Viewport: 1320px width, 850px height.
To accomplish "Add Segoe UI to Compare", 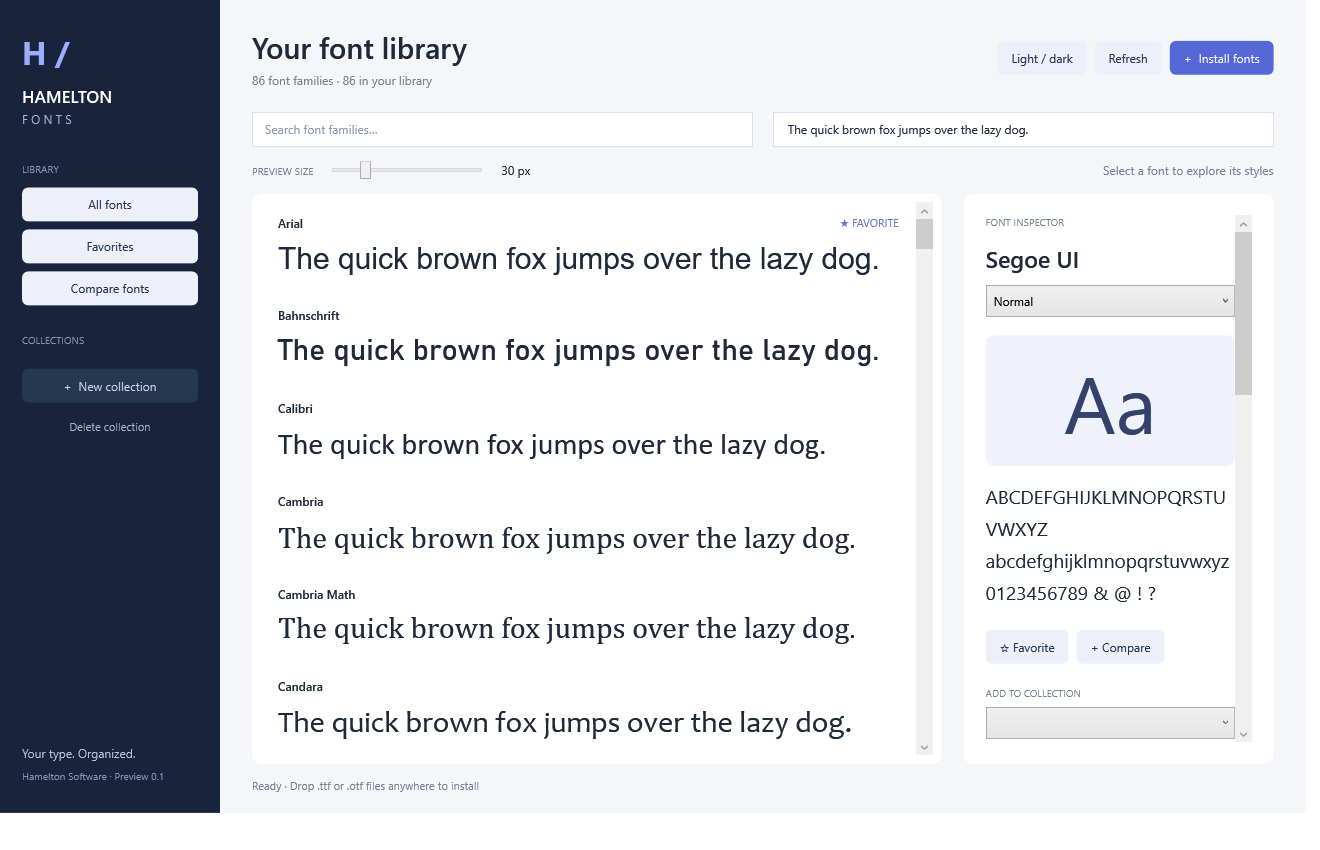I will [1120, 647].
